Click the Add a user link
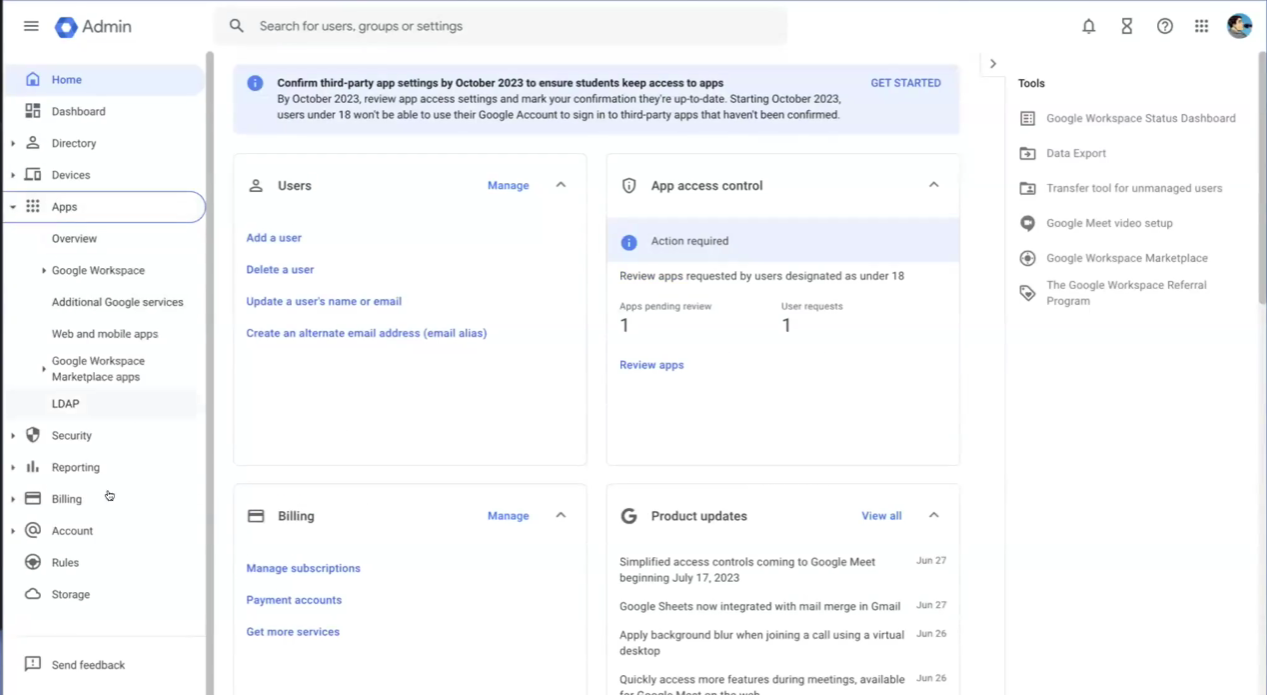Viewport: 1267px width, 695px height. [274, 238]
